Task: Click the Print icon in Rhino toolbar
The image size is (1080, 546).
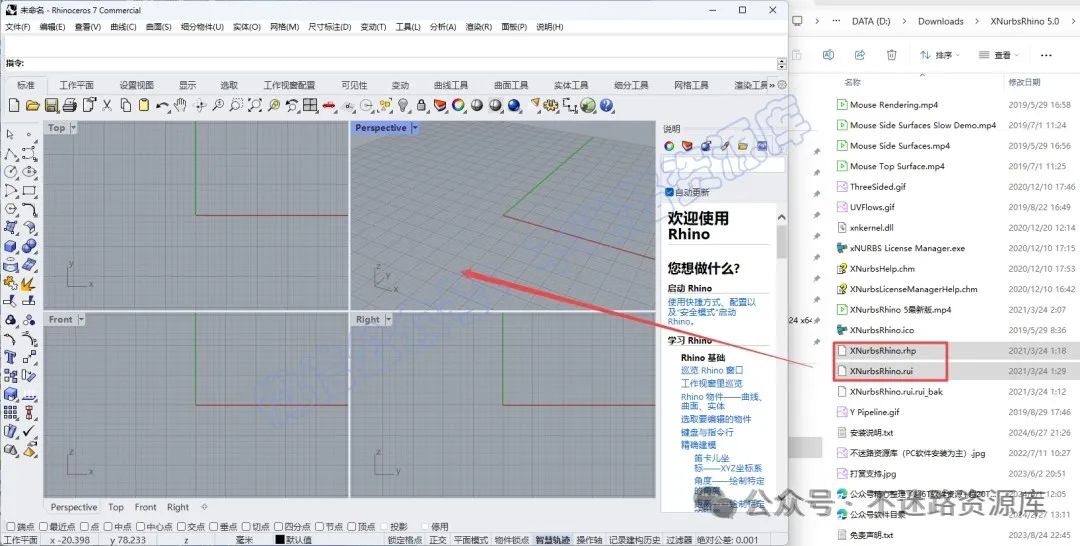Action: pyautogui.click(x=70, y=105)
